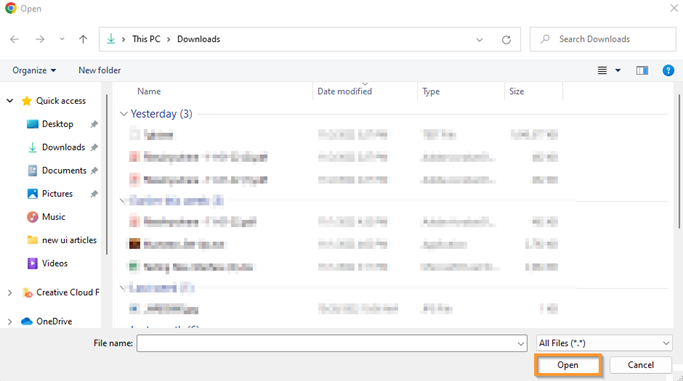
Task: Click the pin icon beside Downloads
Action: coord(94,148)
